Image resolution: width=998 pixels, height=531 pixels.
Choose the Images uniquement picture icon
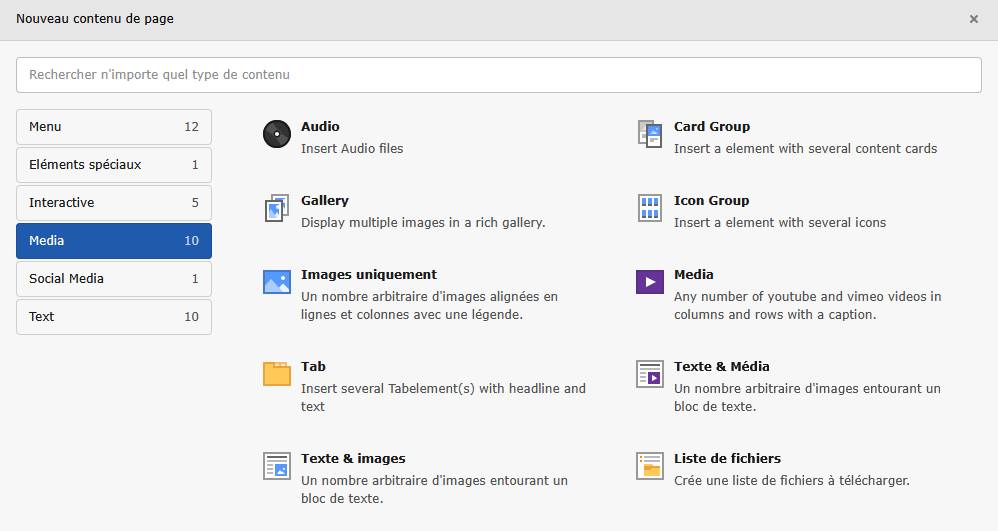[x=277, y=282]
